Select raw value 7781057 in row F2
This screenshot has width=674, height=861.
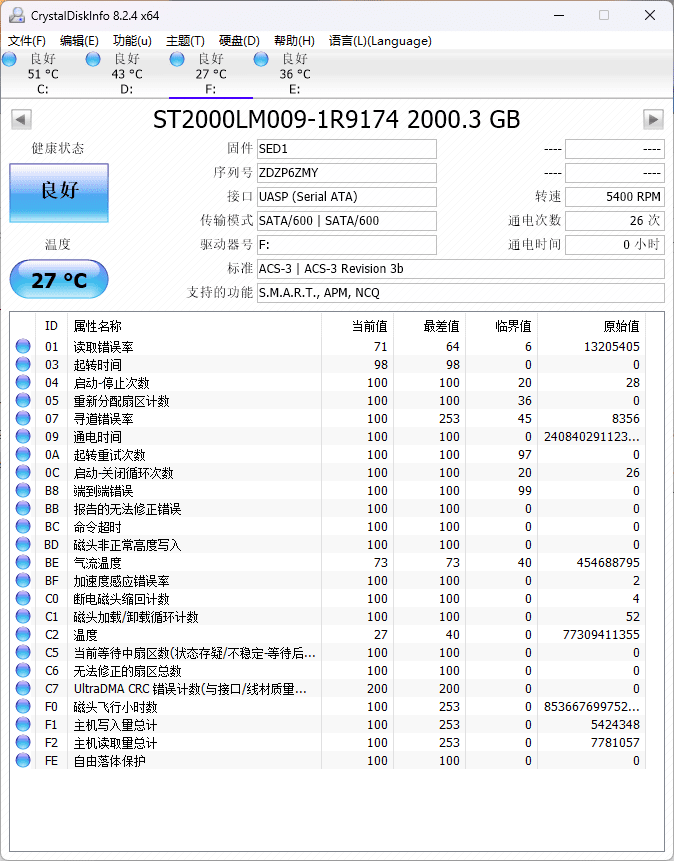(x=615, y=742)
